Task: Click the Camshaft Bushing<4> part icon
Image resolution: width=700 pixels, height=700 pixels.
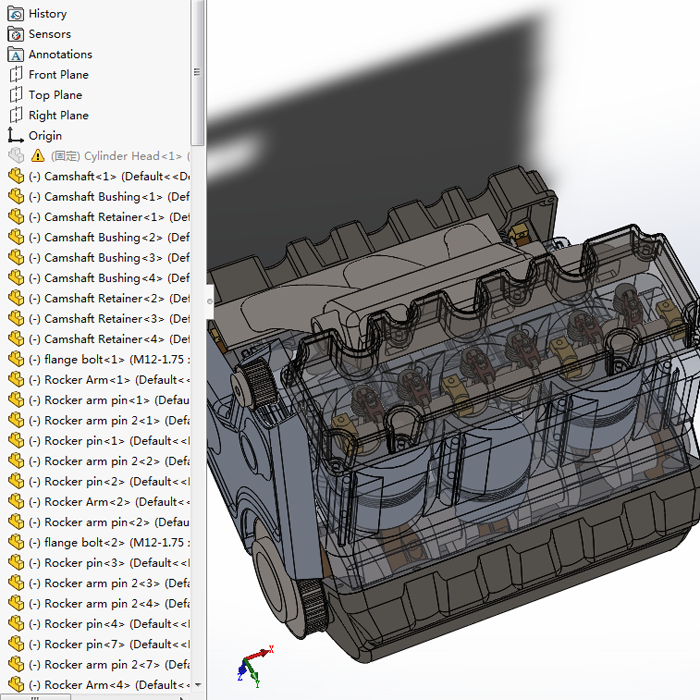Action: coord(16,278)
